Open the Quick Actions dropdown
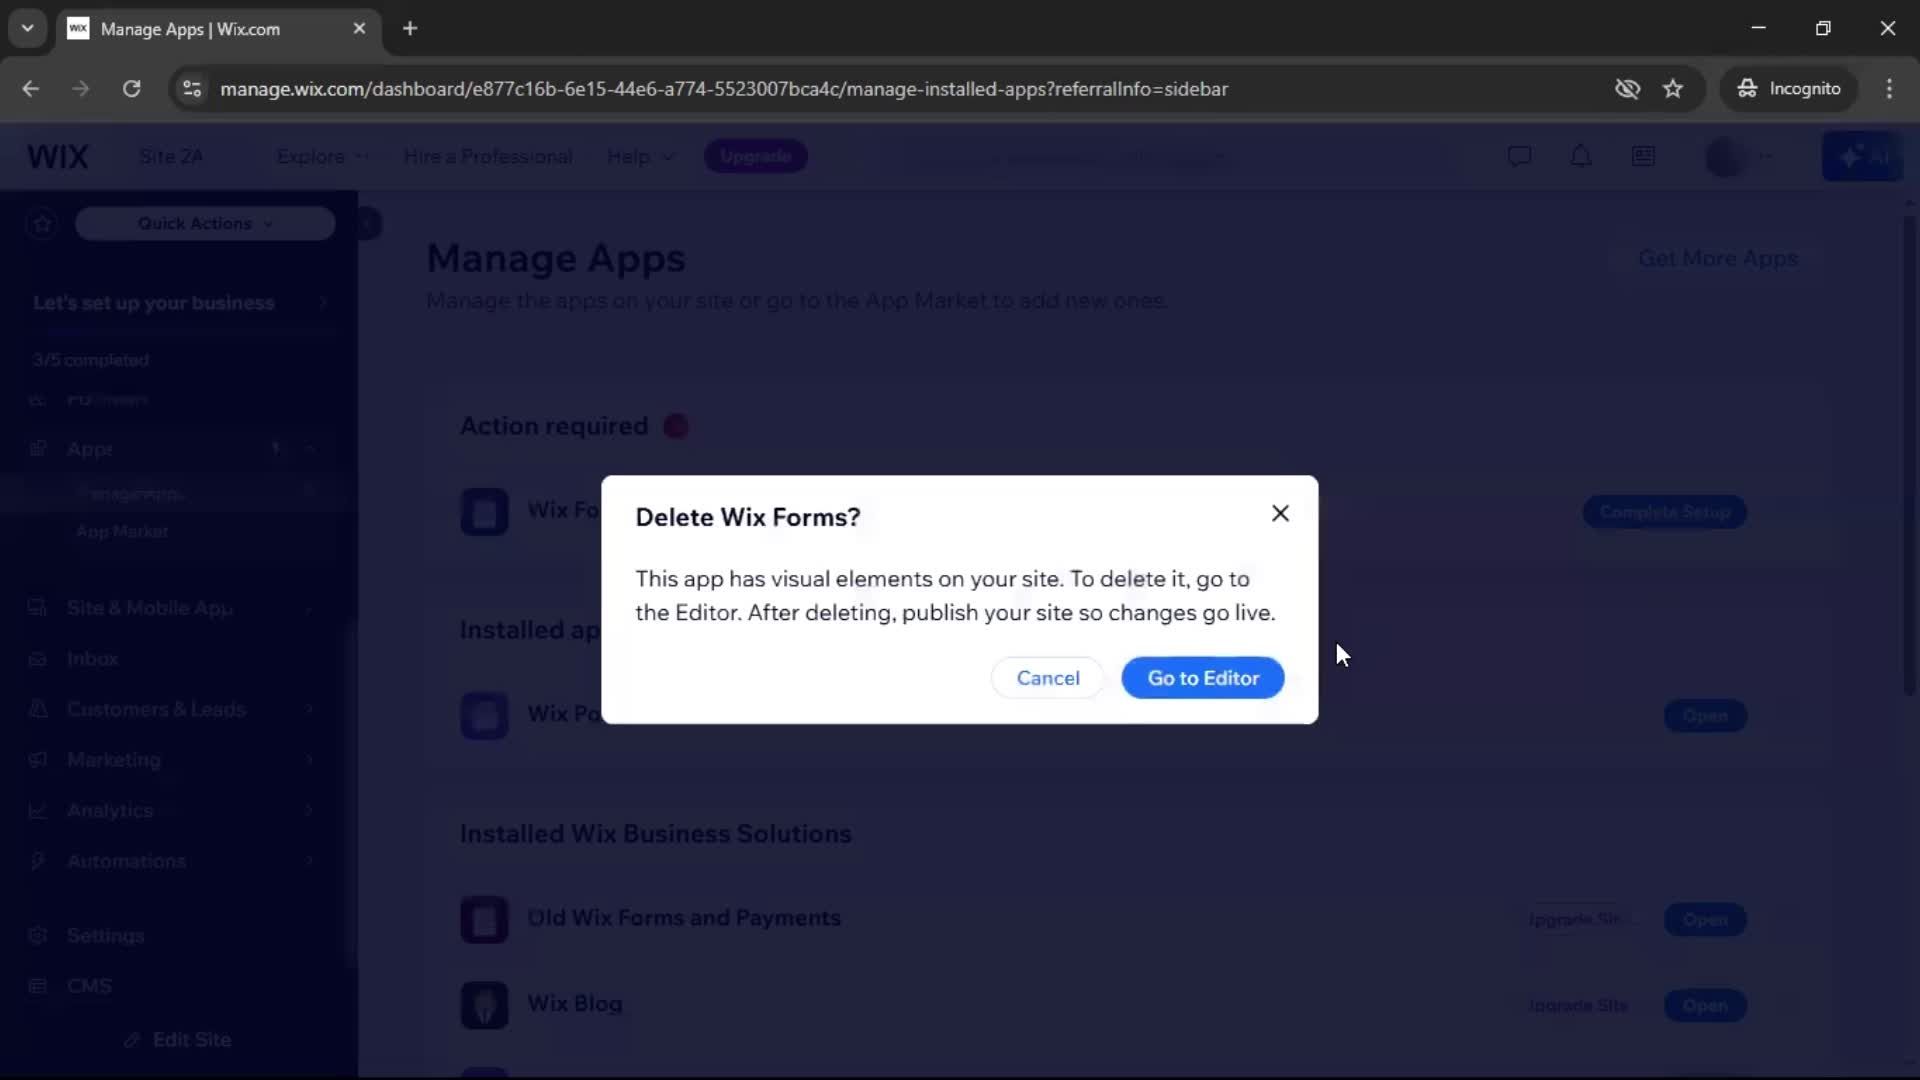The image size is (1920, 1080). pyautogui.click(x=205, y=224)
